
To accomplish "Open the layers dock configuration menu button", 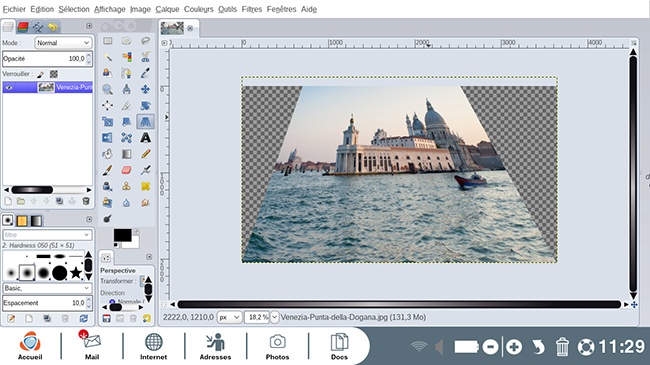I will pos(89,26).
